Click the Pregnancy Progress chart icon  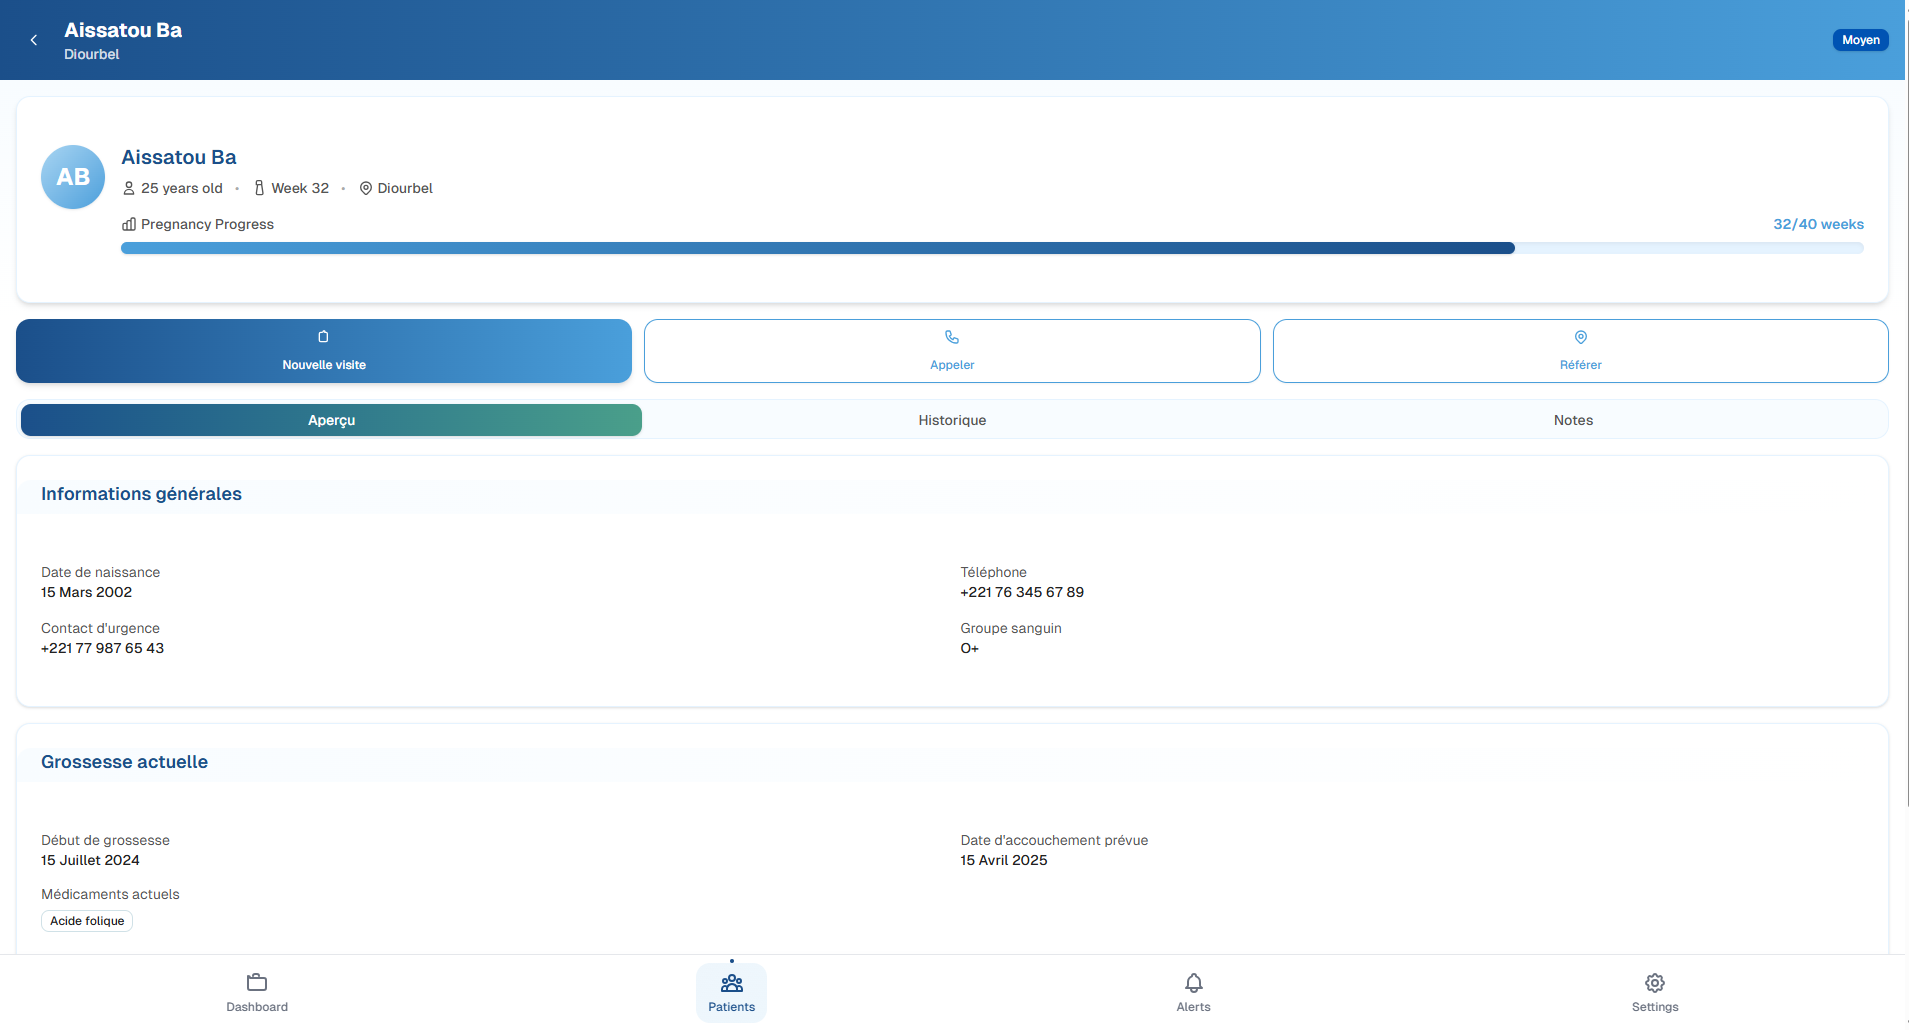coord(128,224)
